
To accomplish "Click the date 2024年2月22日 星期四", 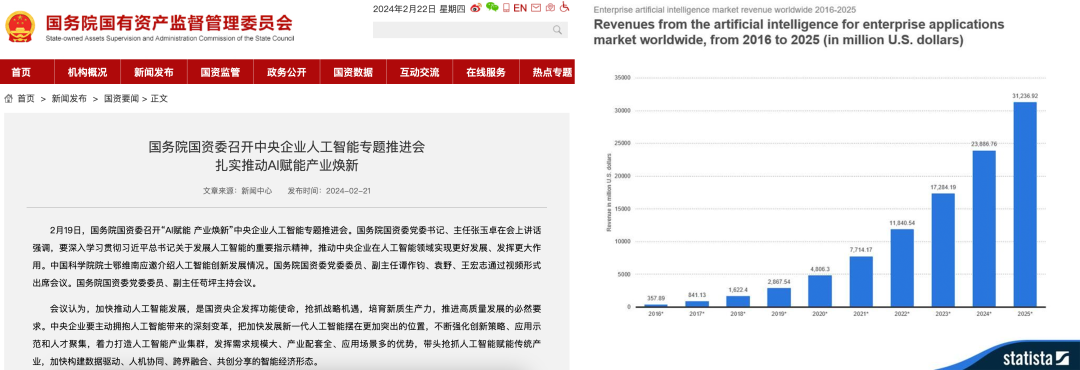I will tap(419, 8).
